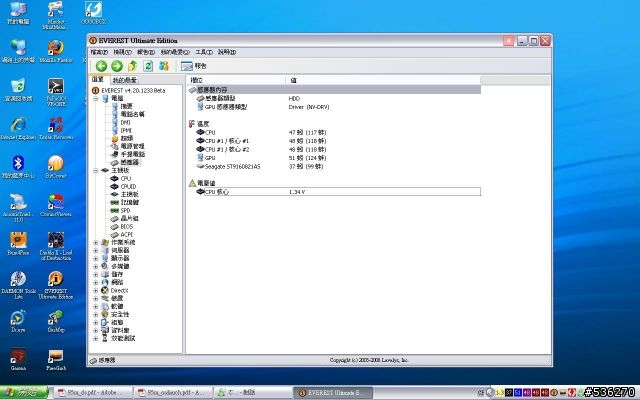
Task: Click the 效能測試 Benchmark hourglass icon
Action: (105, 338)
